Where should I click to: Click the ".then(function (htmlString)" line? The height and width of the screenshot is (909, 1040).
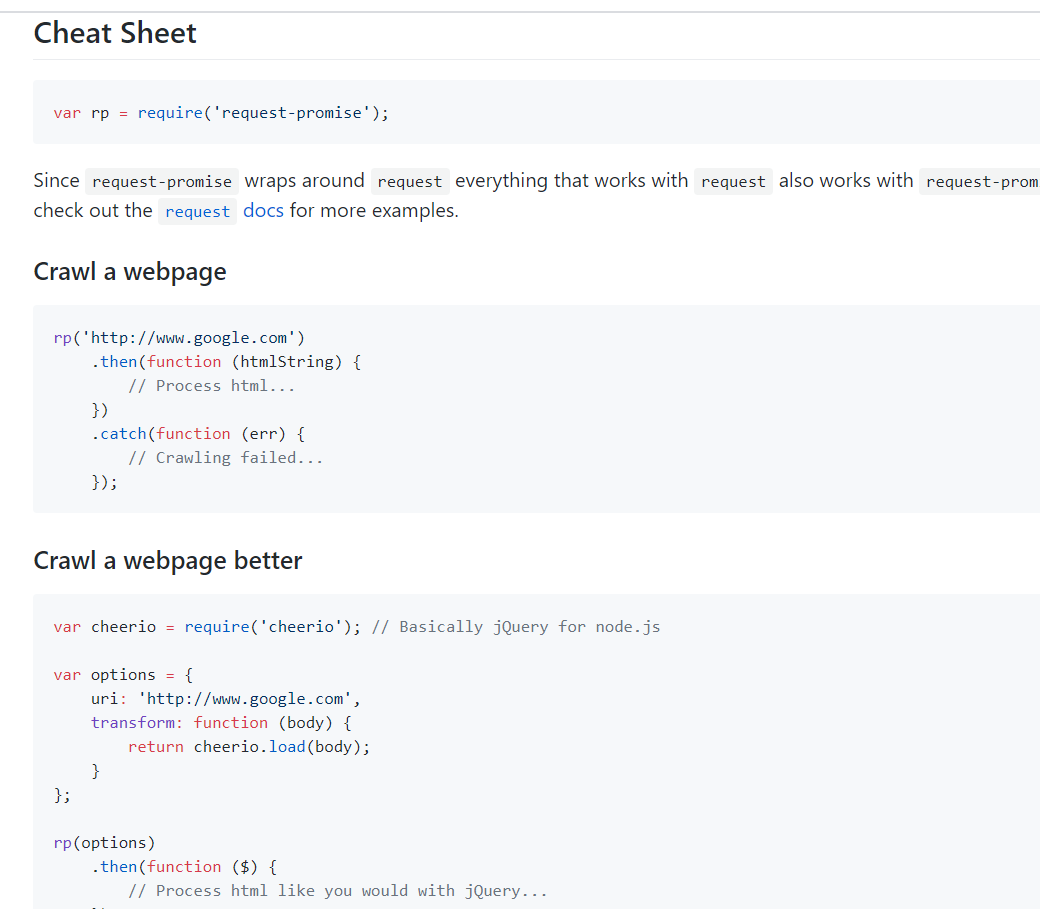coord(226,362)
